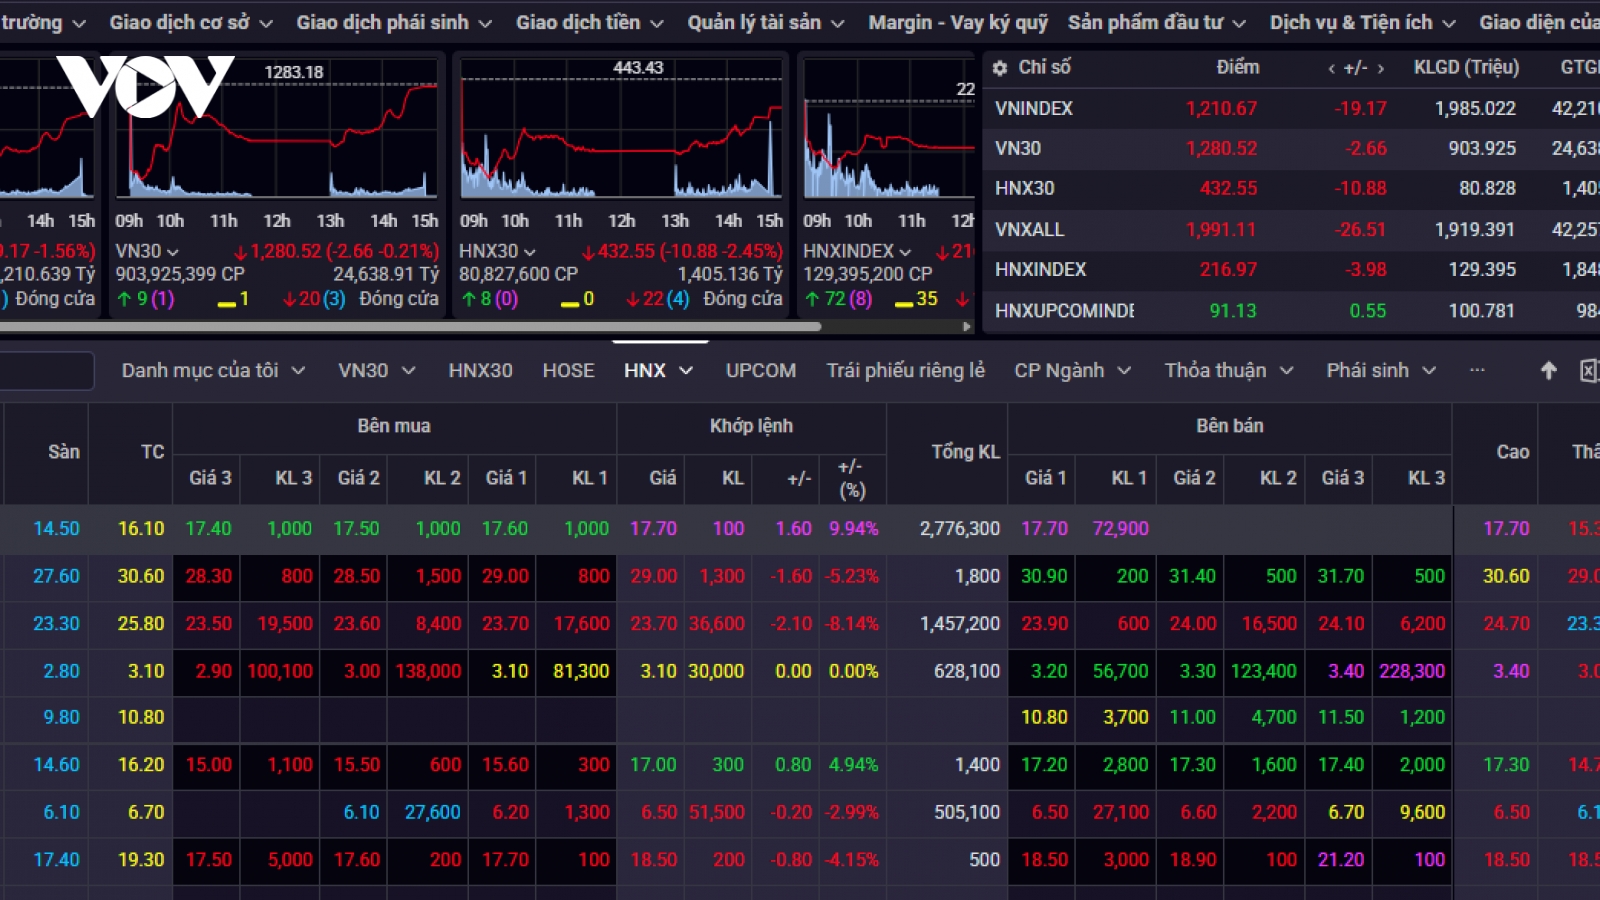Click the VOV logo

click(x=145, y=86)
